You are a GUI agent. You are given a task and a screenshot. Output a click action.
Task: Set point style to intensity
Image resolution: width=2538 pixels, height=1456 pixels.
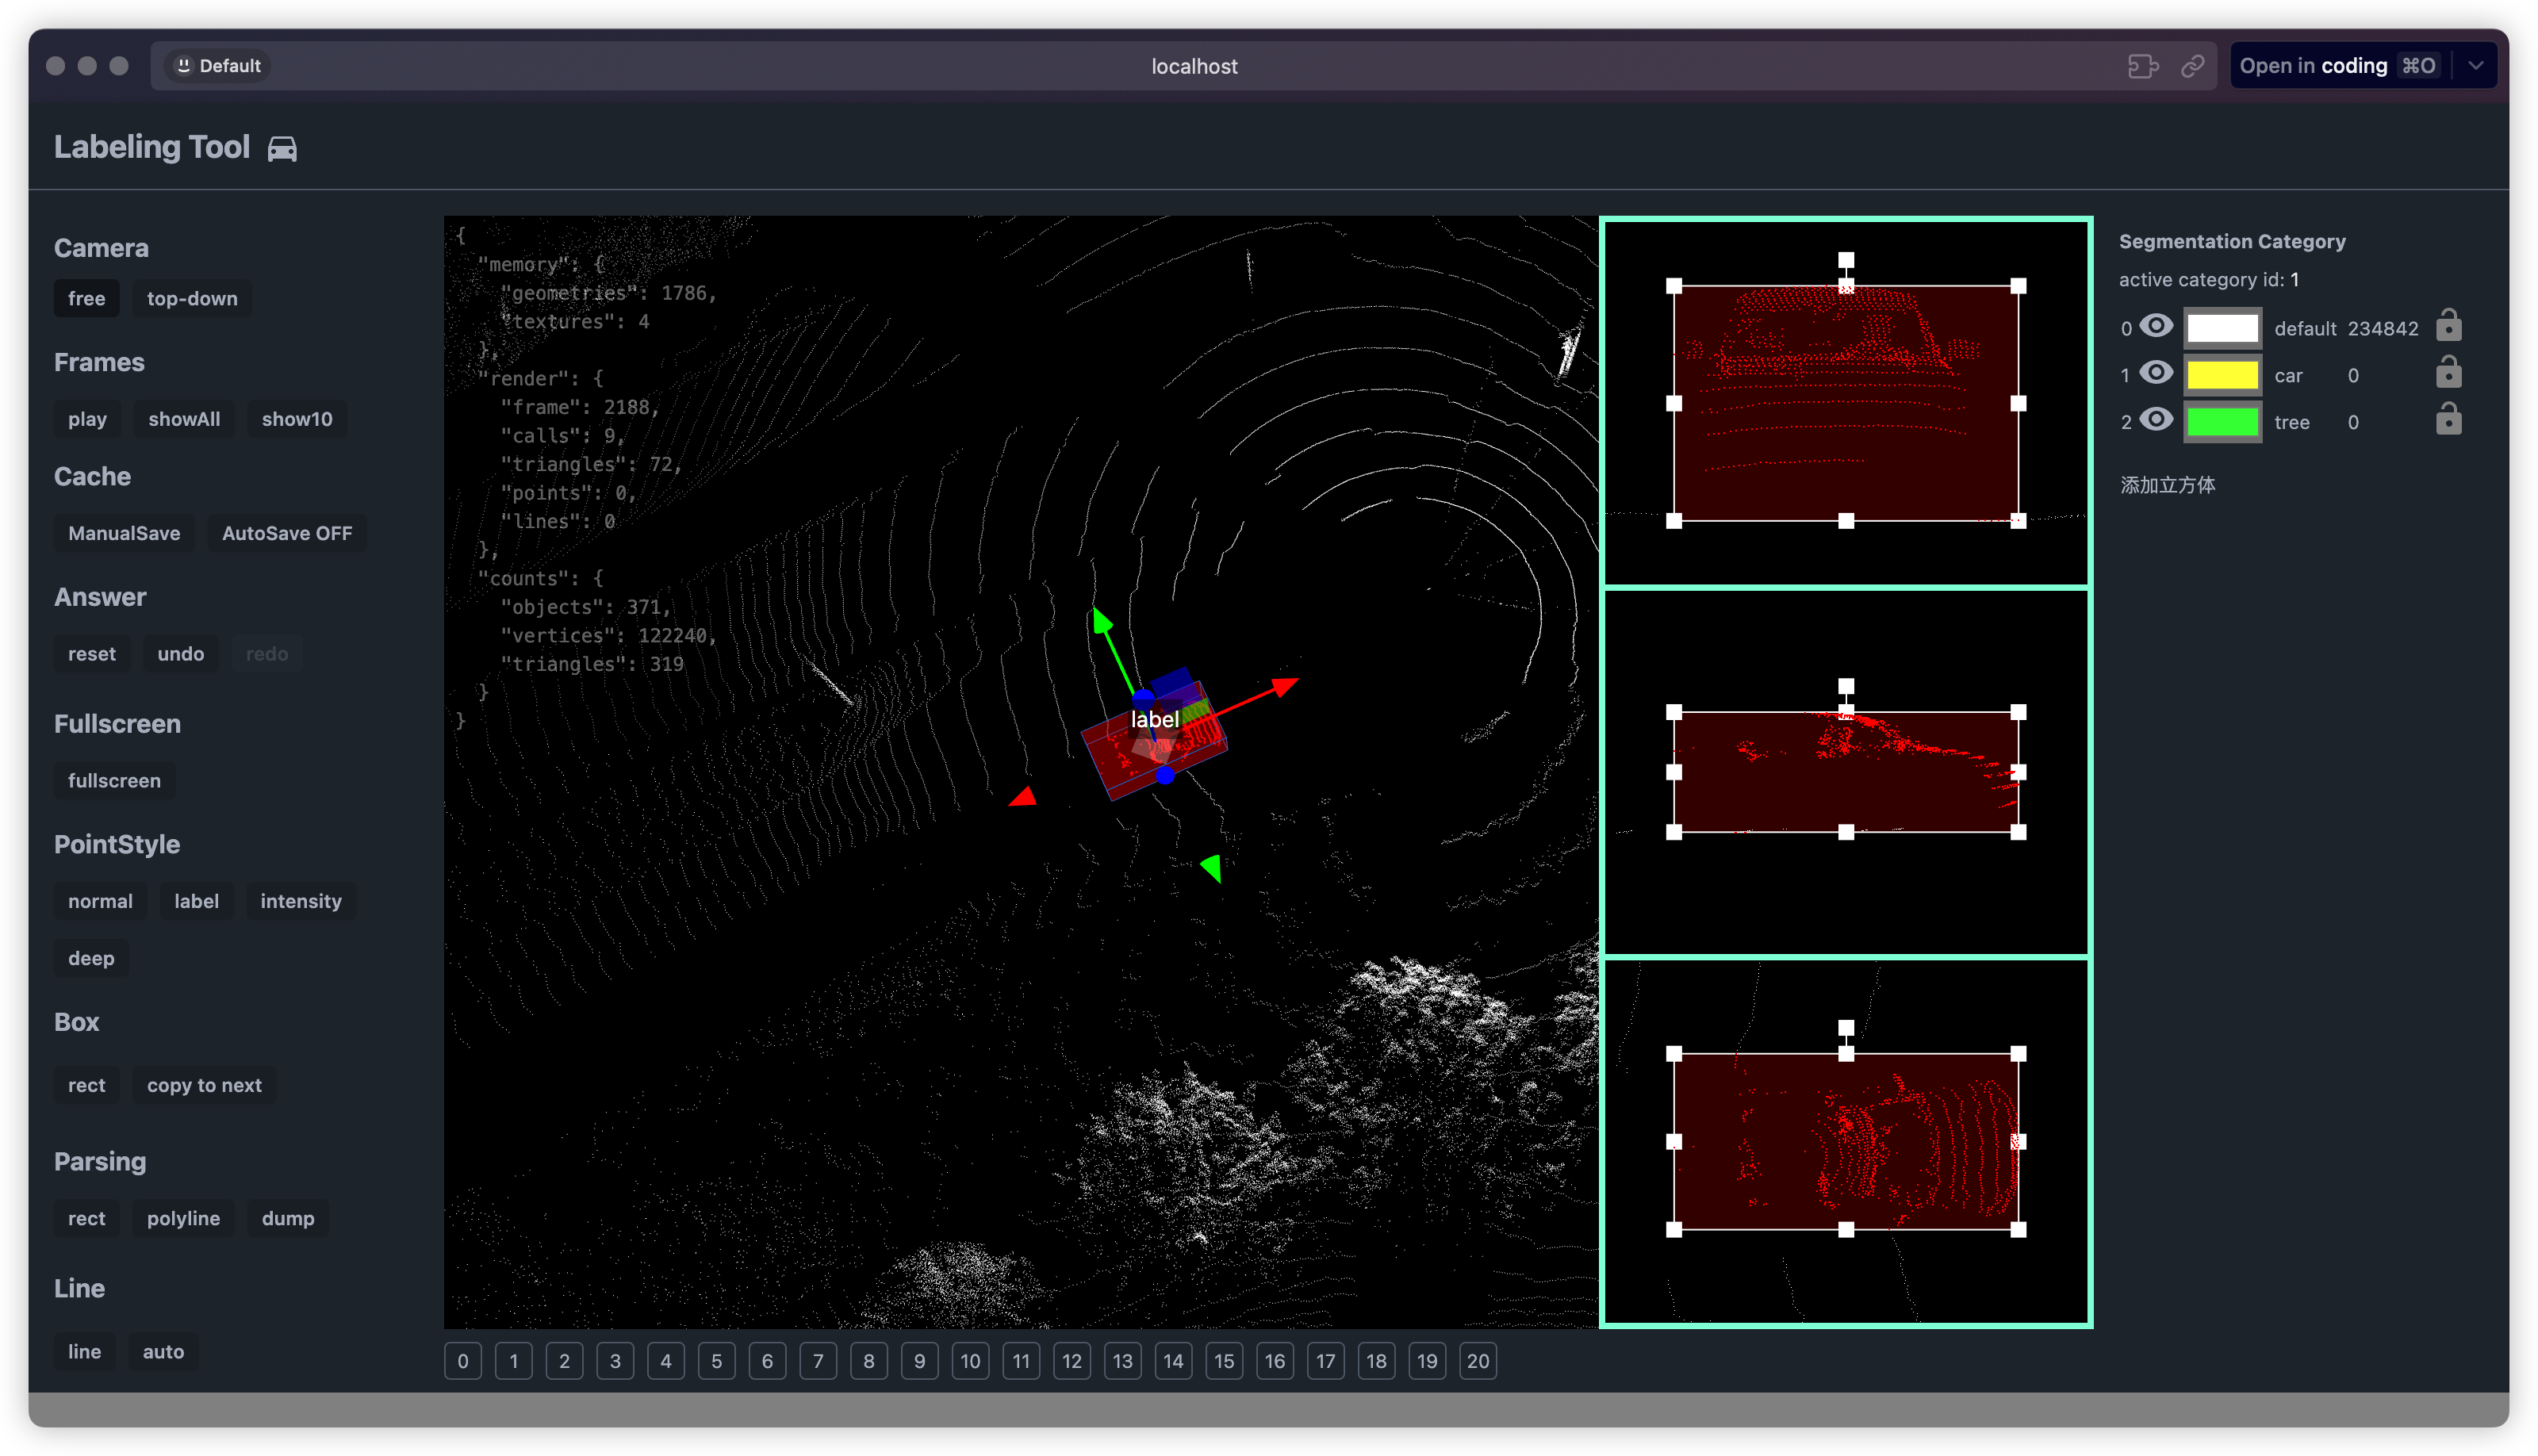coord(301,901)
